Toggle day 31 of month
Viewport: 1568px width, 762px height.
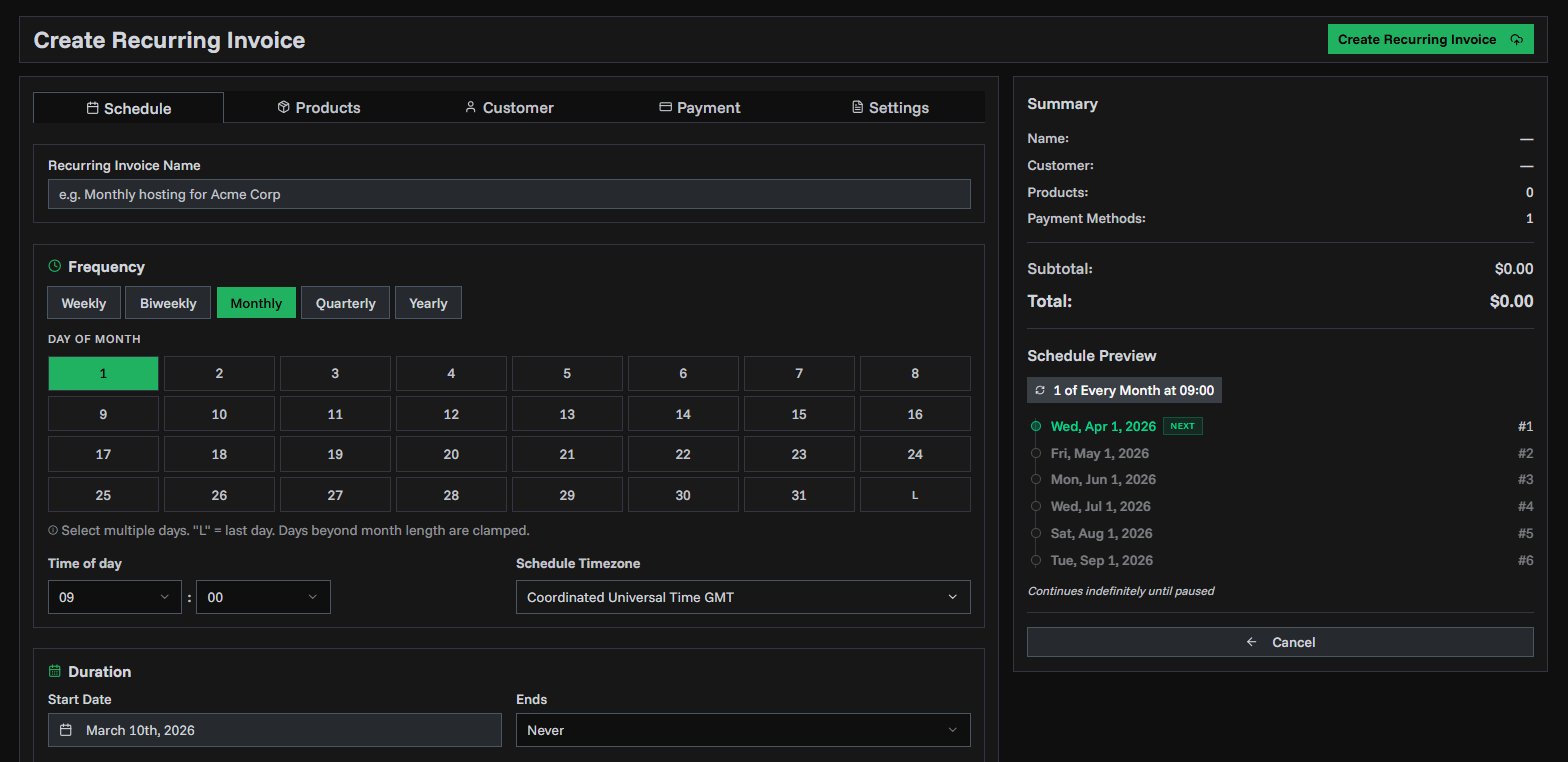point(799,495)
